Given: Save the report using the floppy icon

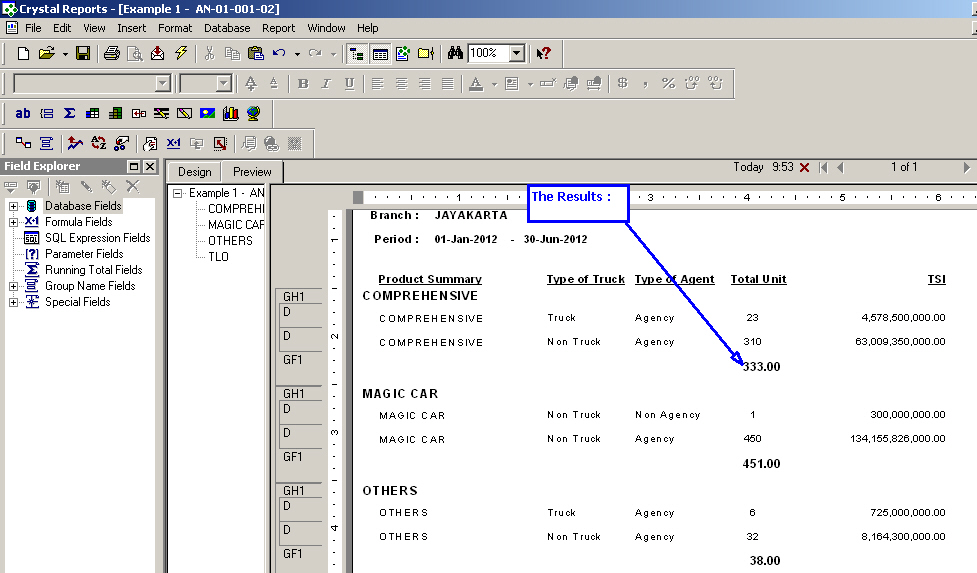Looking at the screenshot, I should point(83,54).
